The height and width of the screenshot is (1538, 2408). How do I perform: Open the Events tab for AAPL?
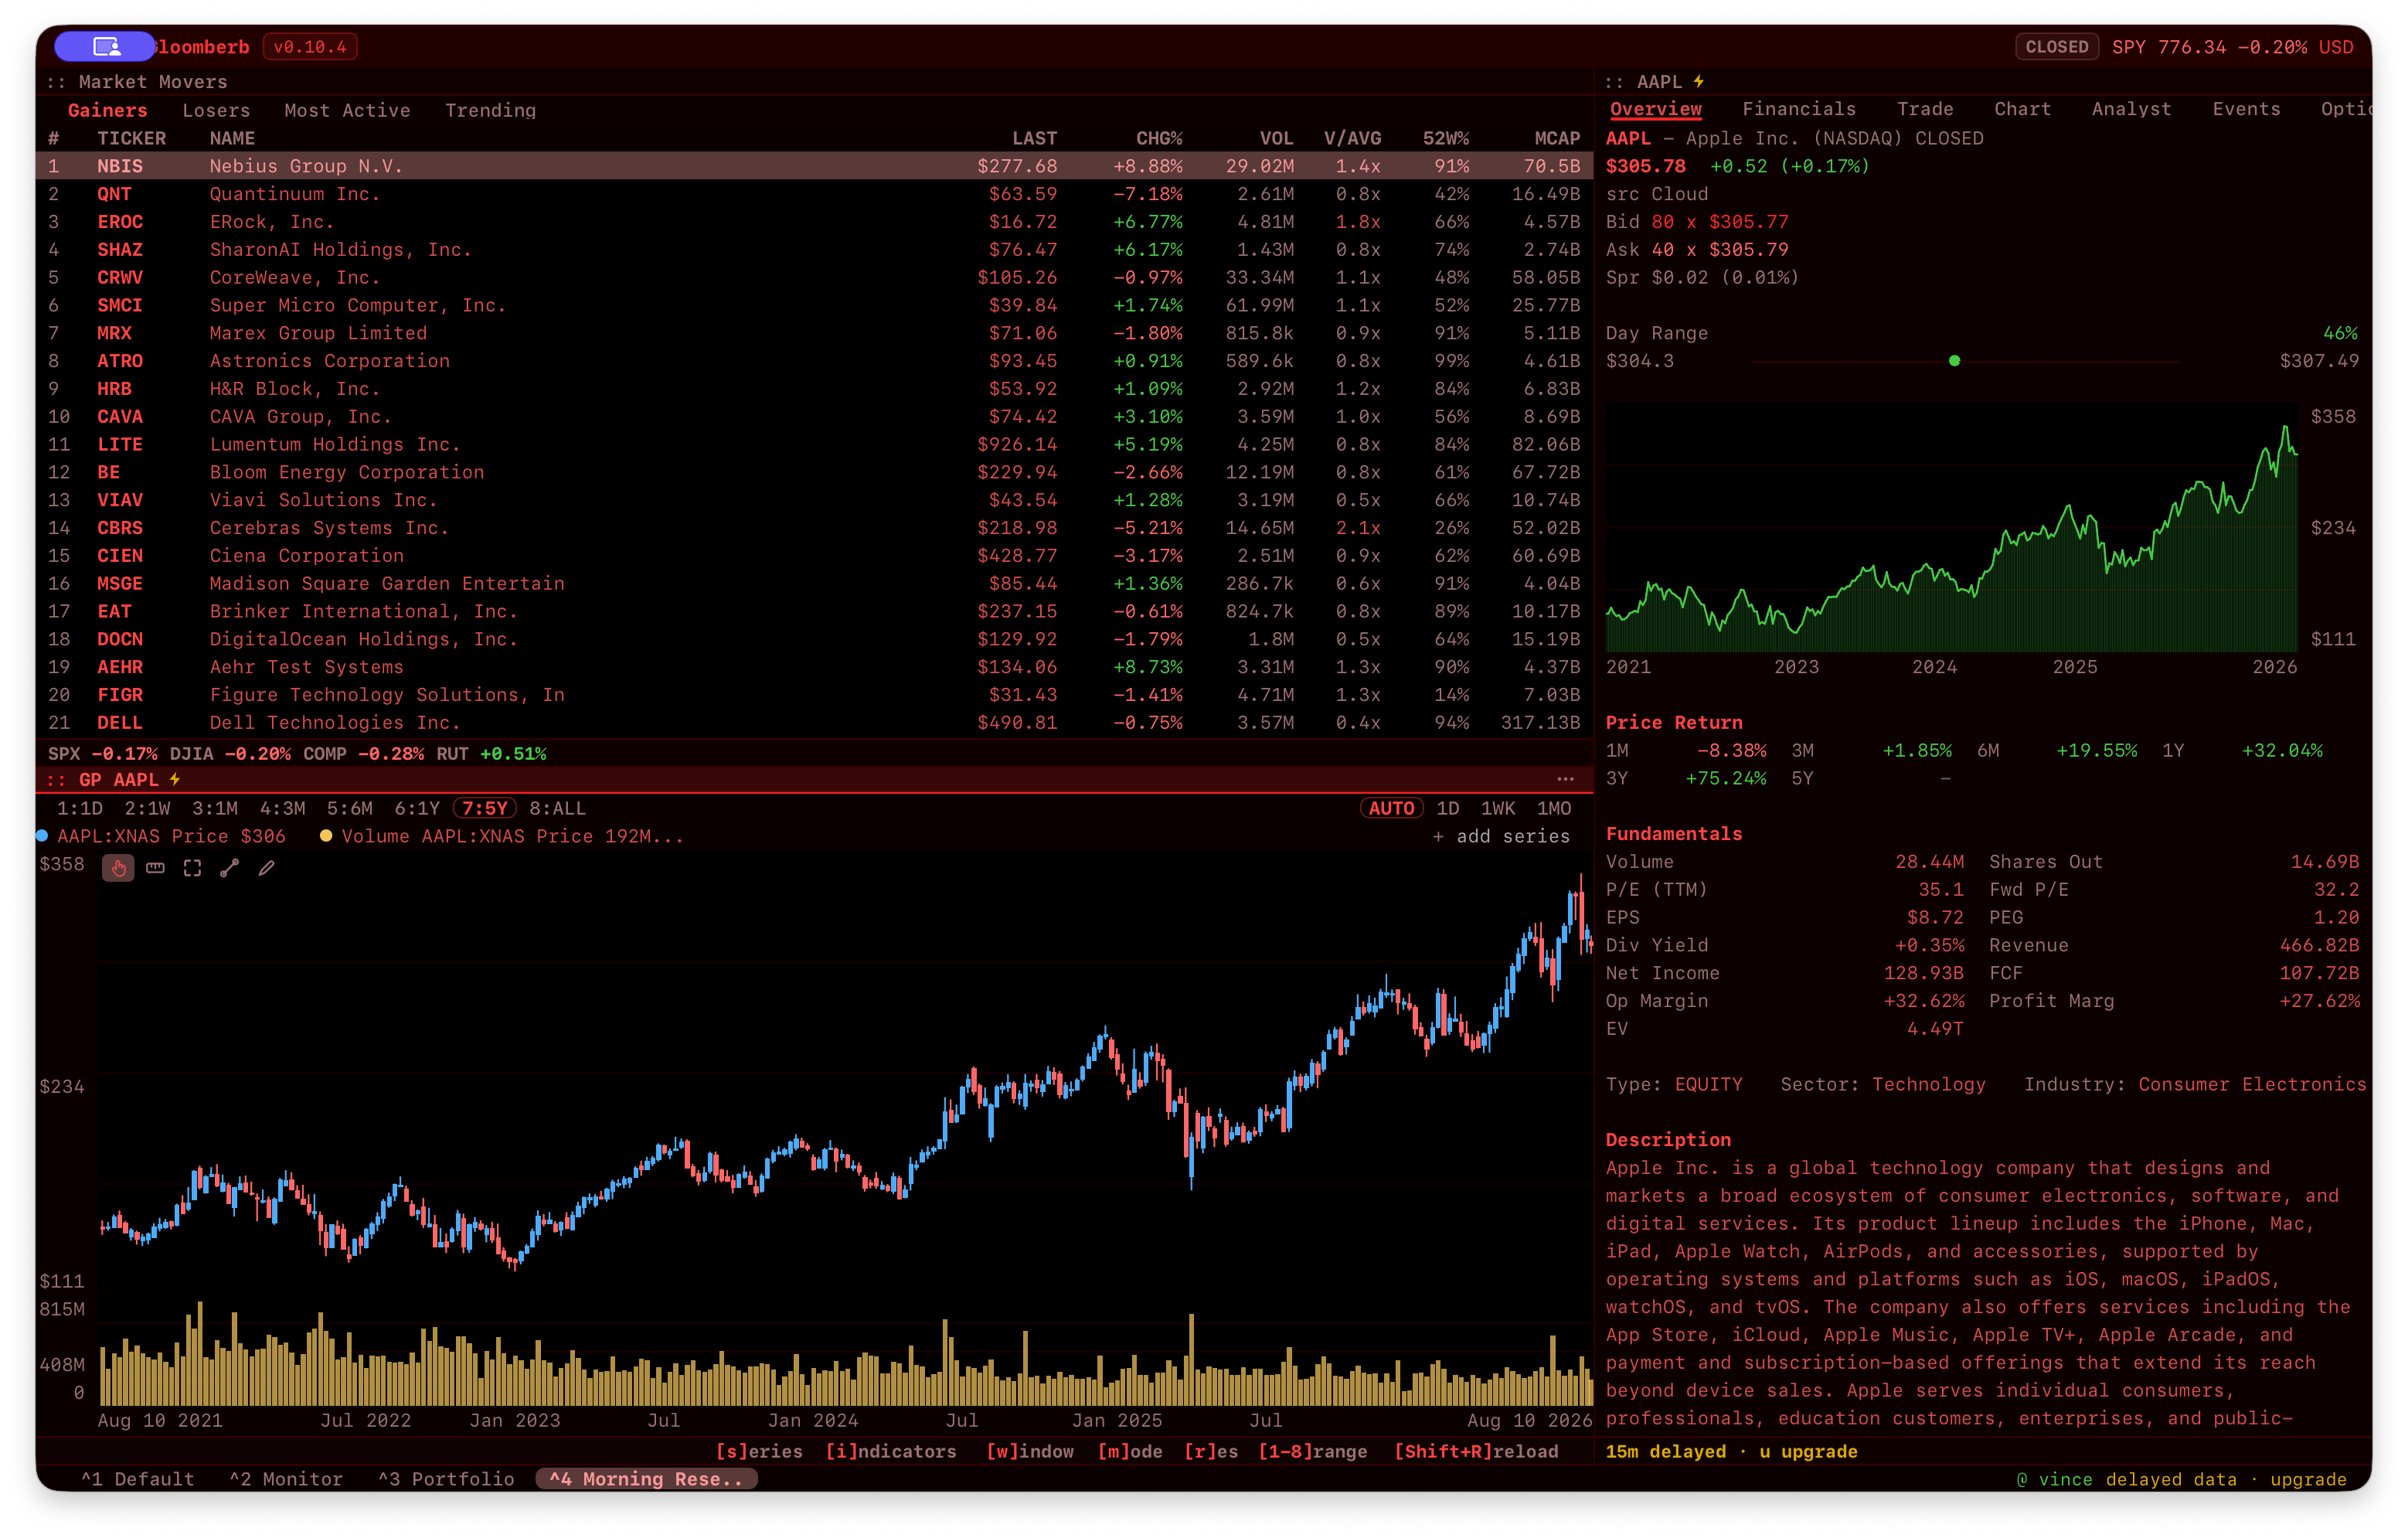click(2246, 109)
